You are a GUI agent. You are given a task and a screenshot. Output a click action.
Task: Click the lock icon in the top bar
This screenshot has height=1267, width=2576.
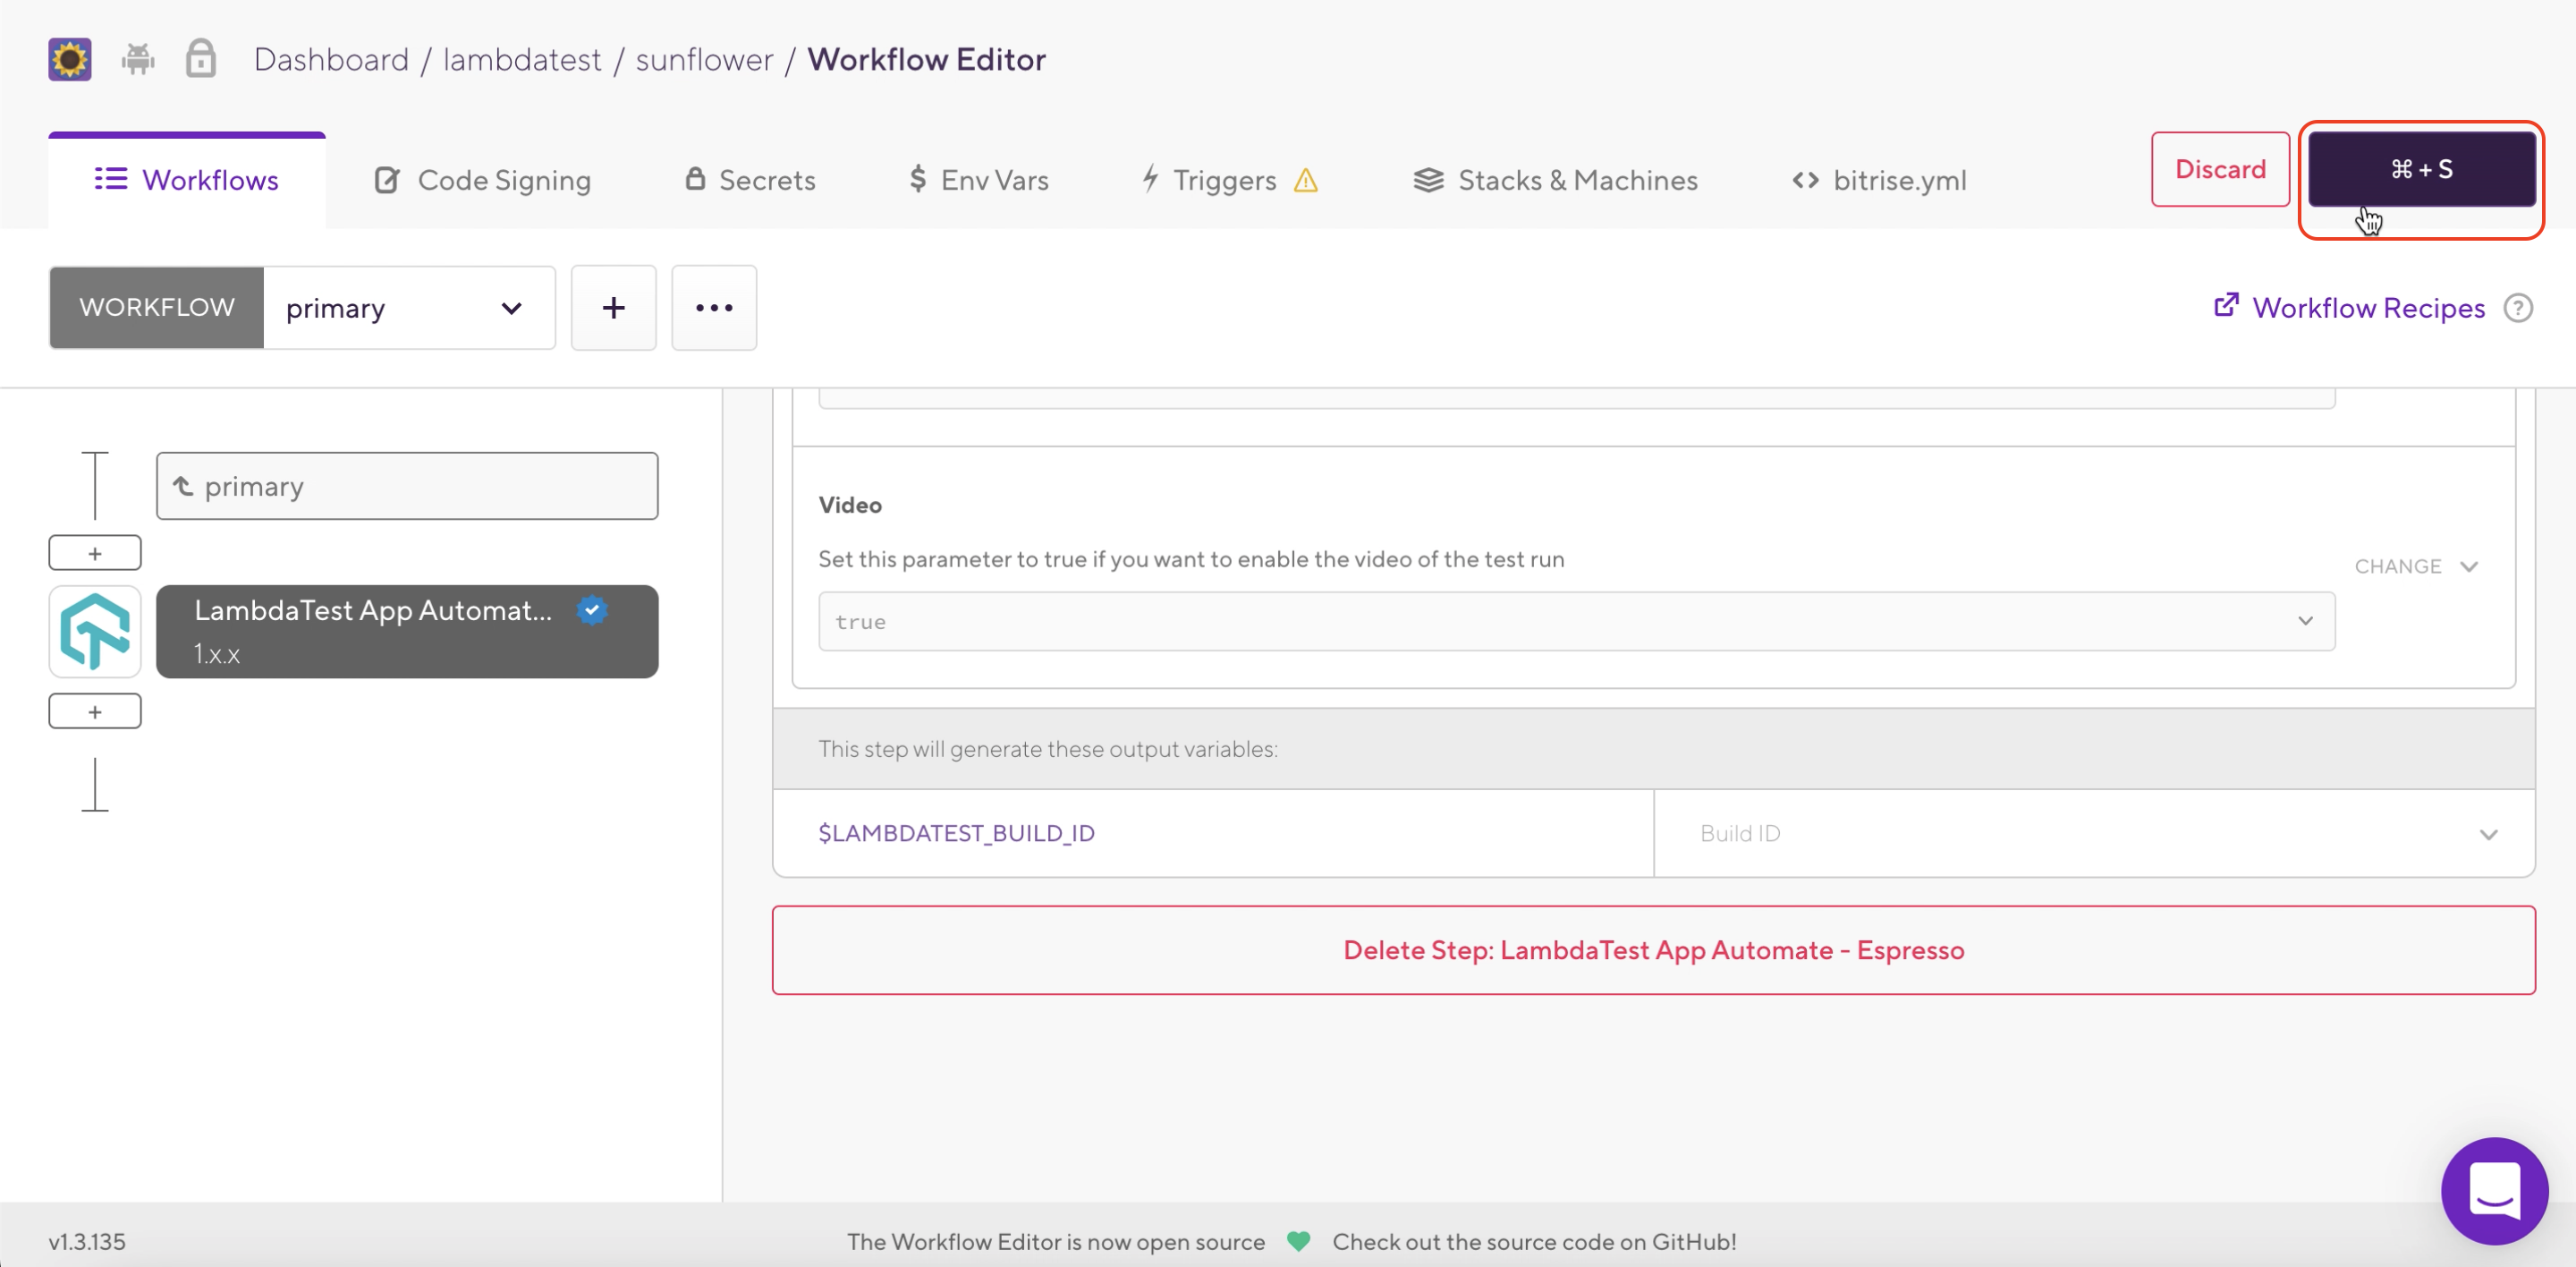pyautogui.click(x=200, y=59)
